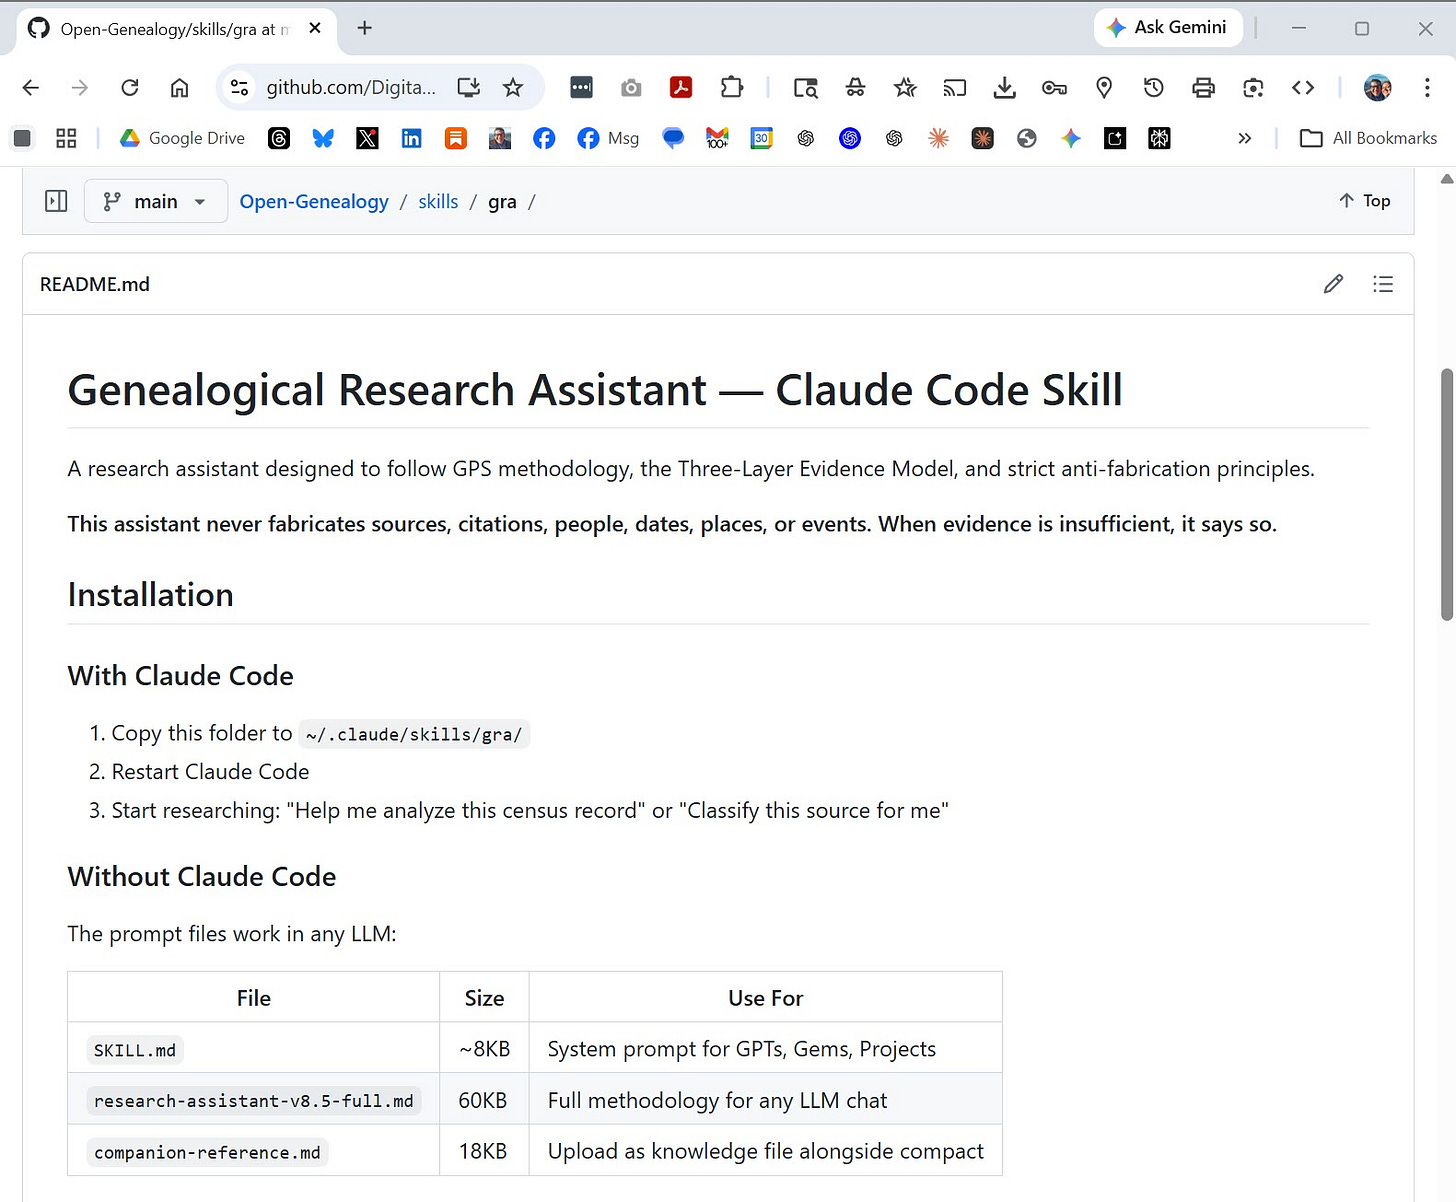Click research-assistant-v8.5-full.md cell
The height and width of the screenshot is (1202, 1456).
[254, 1100]
